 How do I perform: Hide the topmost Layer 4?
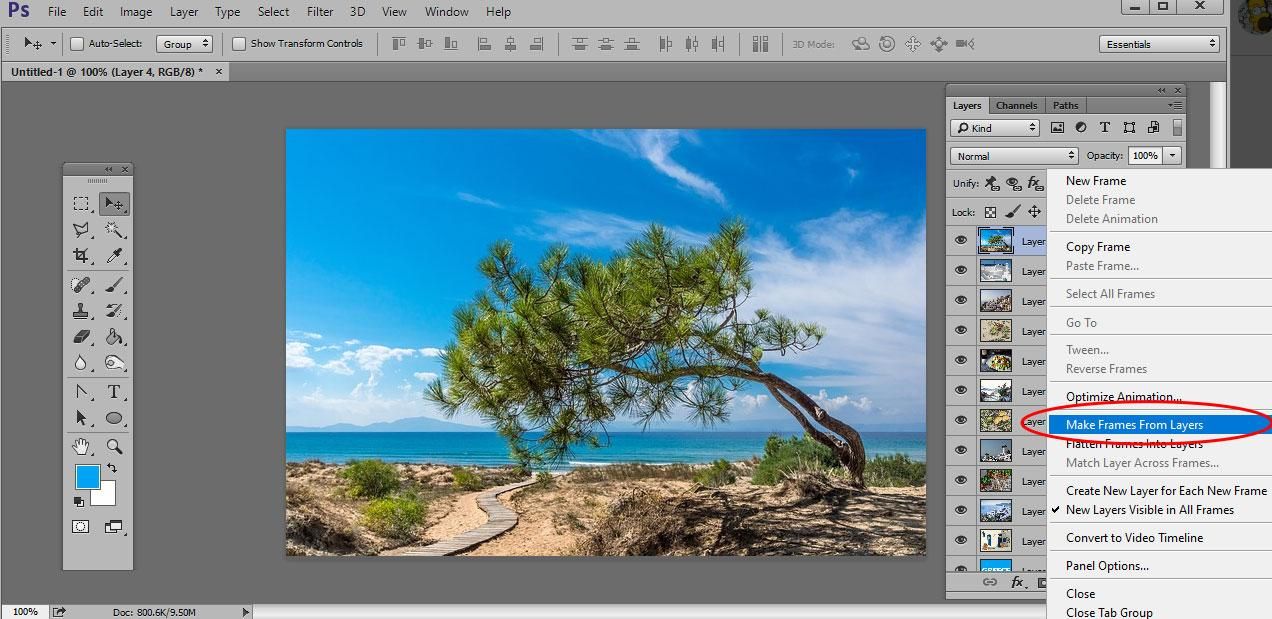(960, 240)
